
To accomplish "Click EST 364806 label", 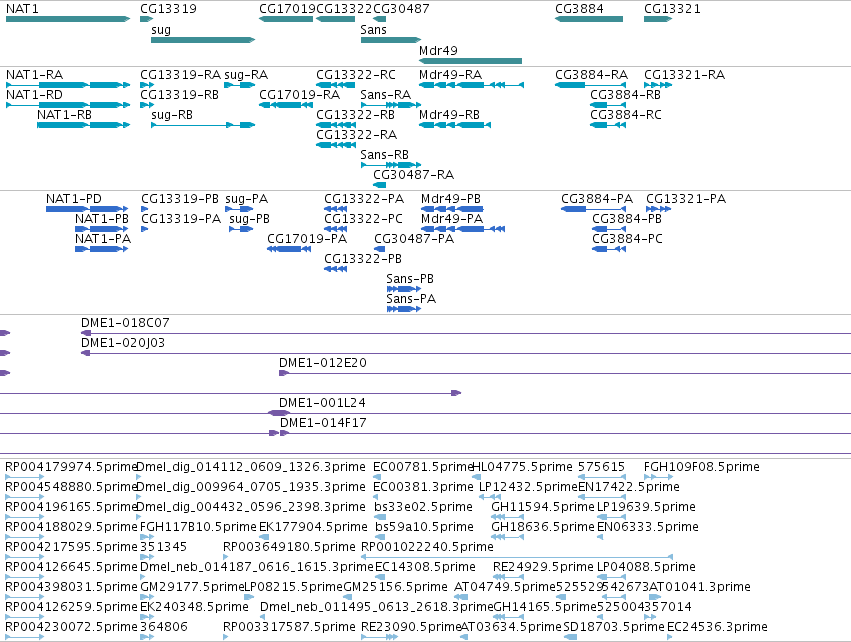I will (163, 627).
